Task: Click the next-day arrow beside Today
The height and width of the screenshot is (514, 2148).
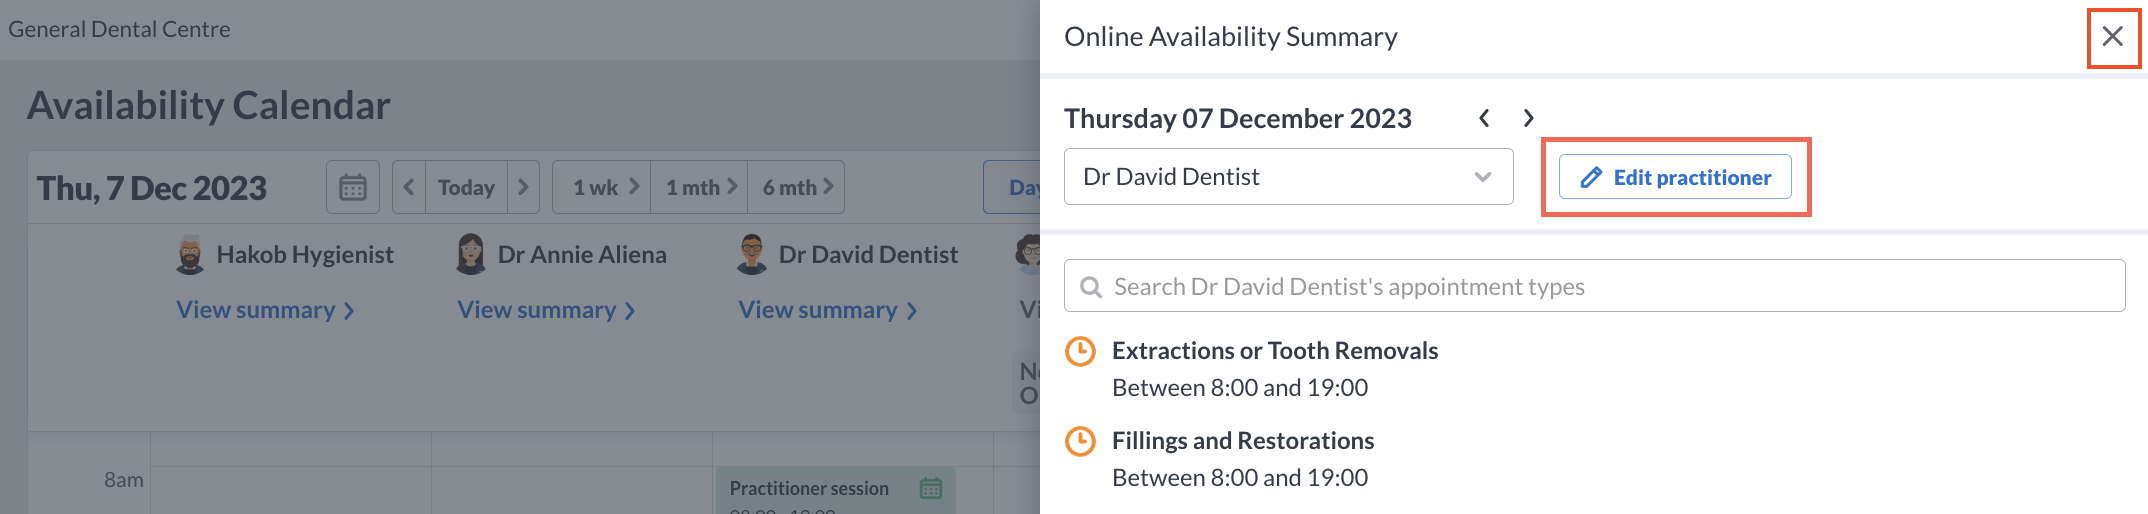Action: point(523,187)
